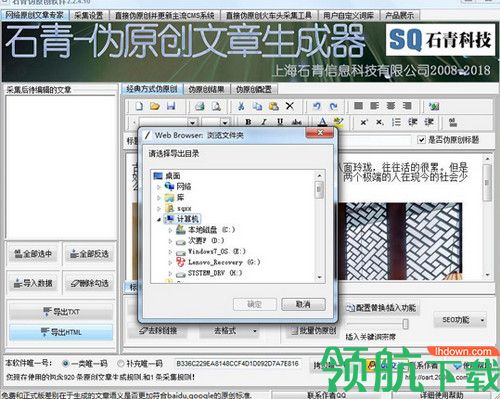Apply strikethrough formatting
The height and width of the screenshot is (399, 500).
pyautogui.click(x=296, y=122)
